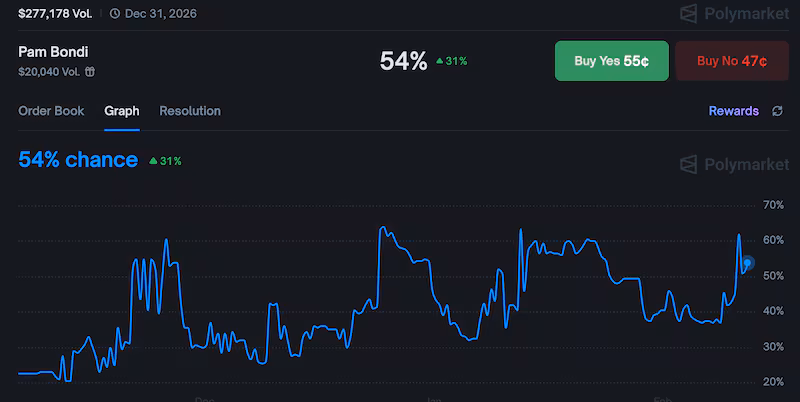Click the blue dot at graph line end

[x=747, y=263]
